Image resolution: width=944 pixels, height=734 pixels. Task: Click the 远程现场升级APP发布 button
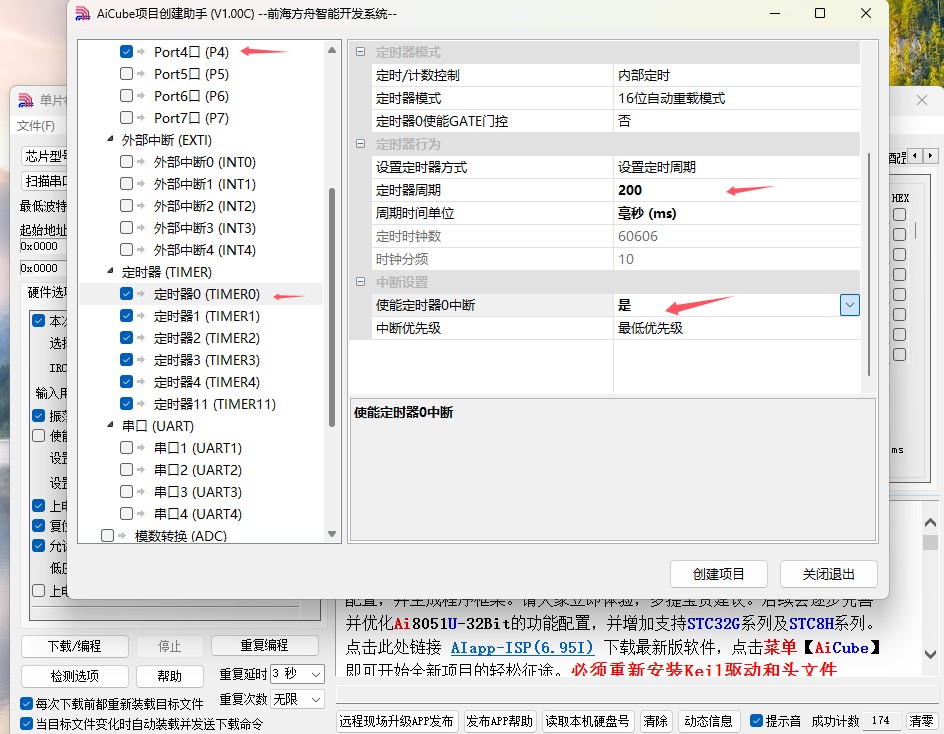[397, 721]
